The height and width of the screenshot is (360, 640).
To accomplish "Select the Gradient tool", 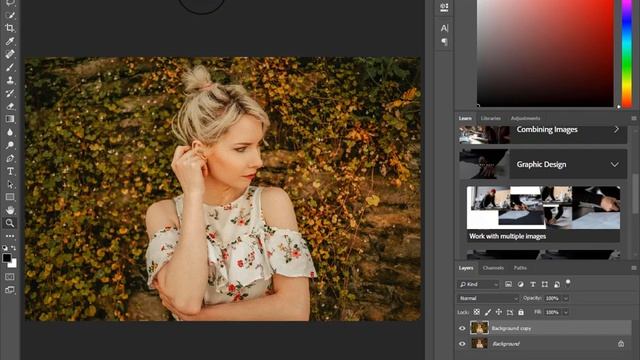I will (x=10, y=119).
